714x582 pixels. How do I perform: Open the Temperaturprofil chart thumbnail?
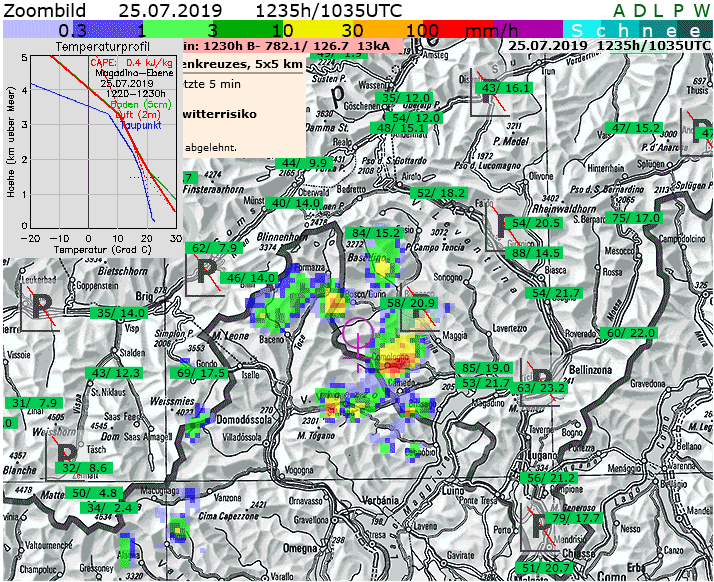pos(93,148)
